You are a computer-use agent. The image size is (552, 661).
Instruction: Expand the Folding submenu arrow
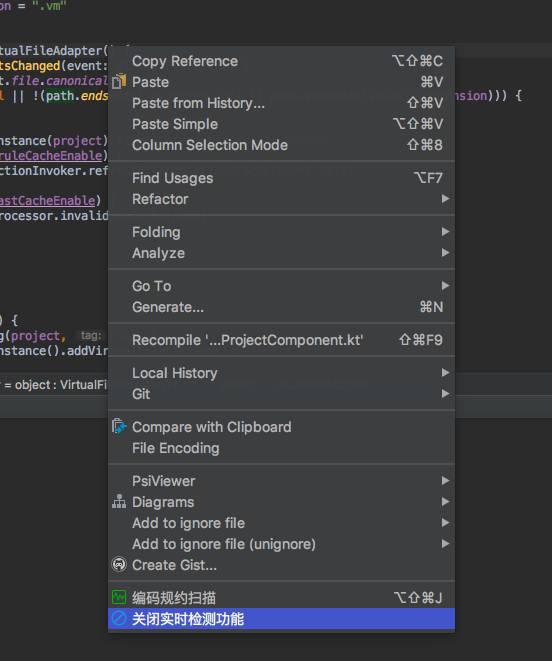pyautogui.click(x=445, y=231)
